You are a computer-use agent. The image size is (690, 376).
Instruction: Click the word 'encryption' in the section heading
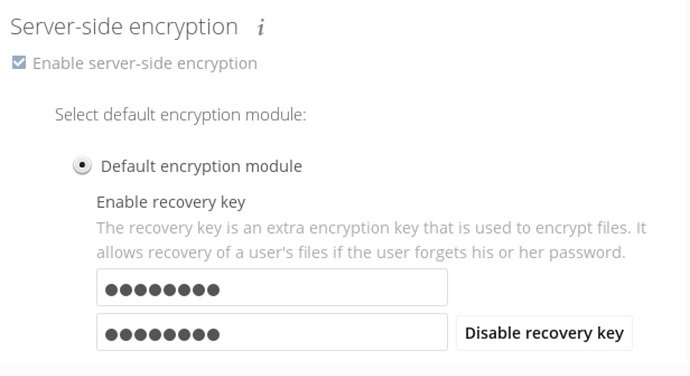click(184, 28)
